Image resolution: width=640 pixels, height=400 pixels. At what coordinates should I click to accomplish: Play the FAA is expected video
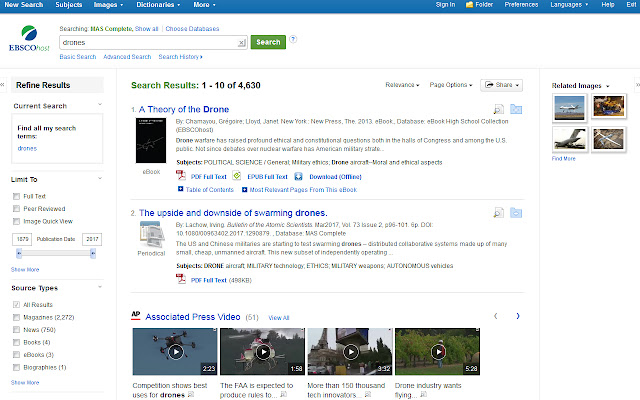pyautogui.click(x=263, y=352)
